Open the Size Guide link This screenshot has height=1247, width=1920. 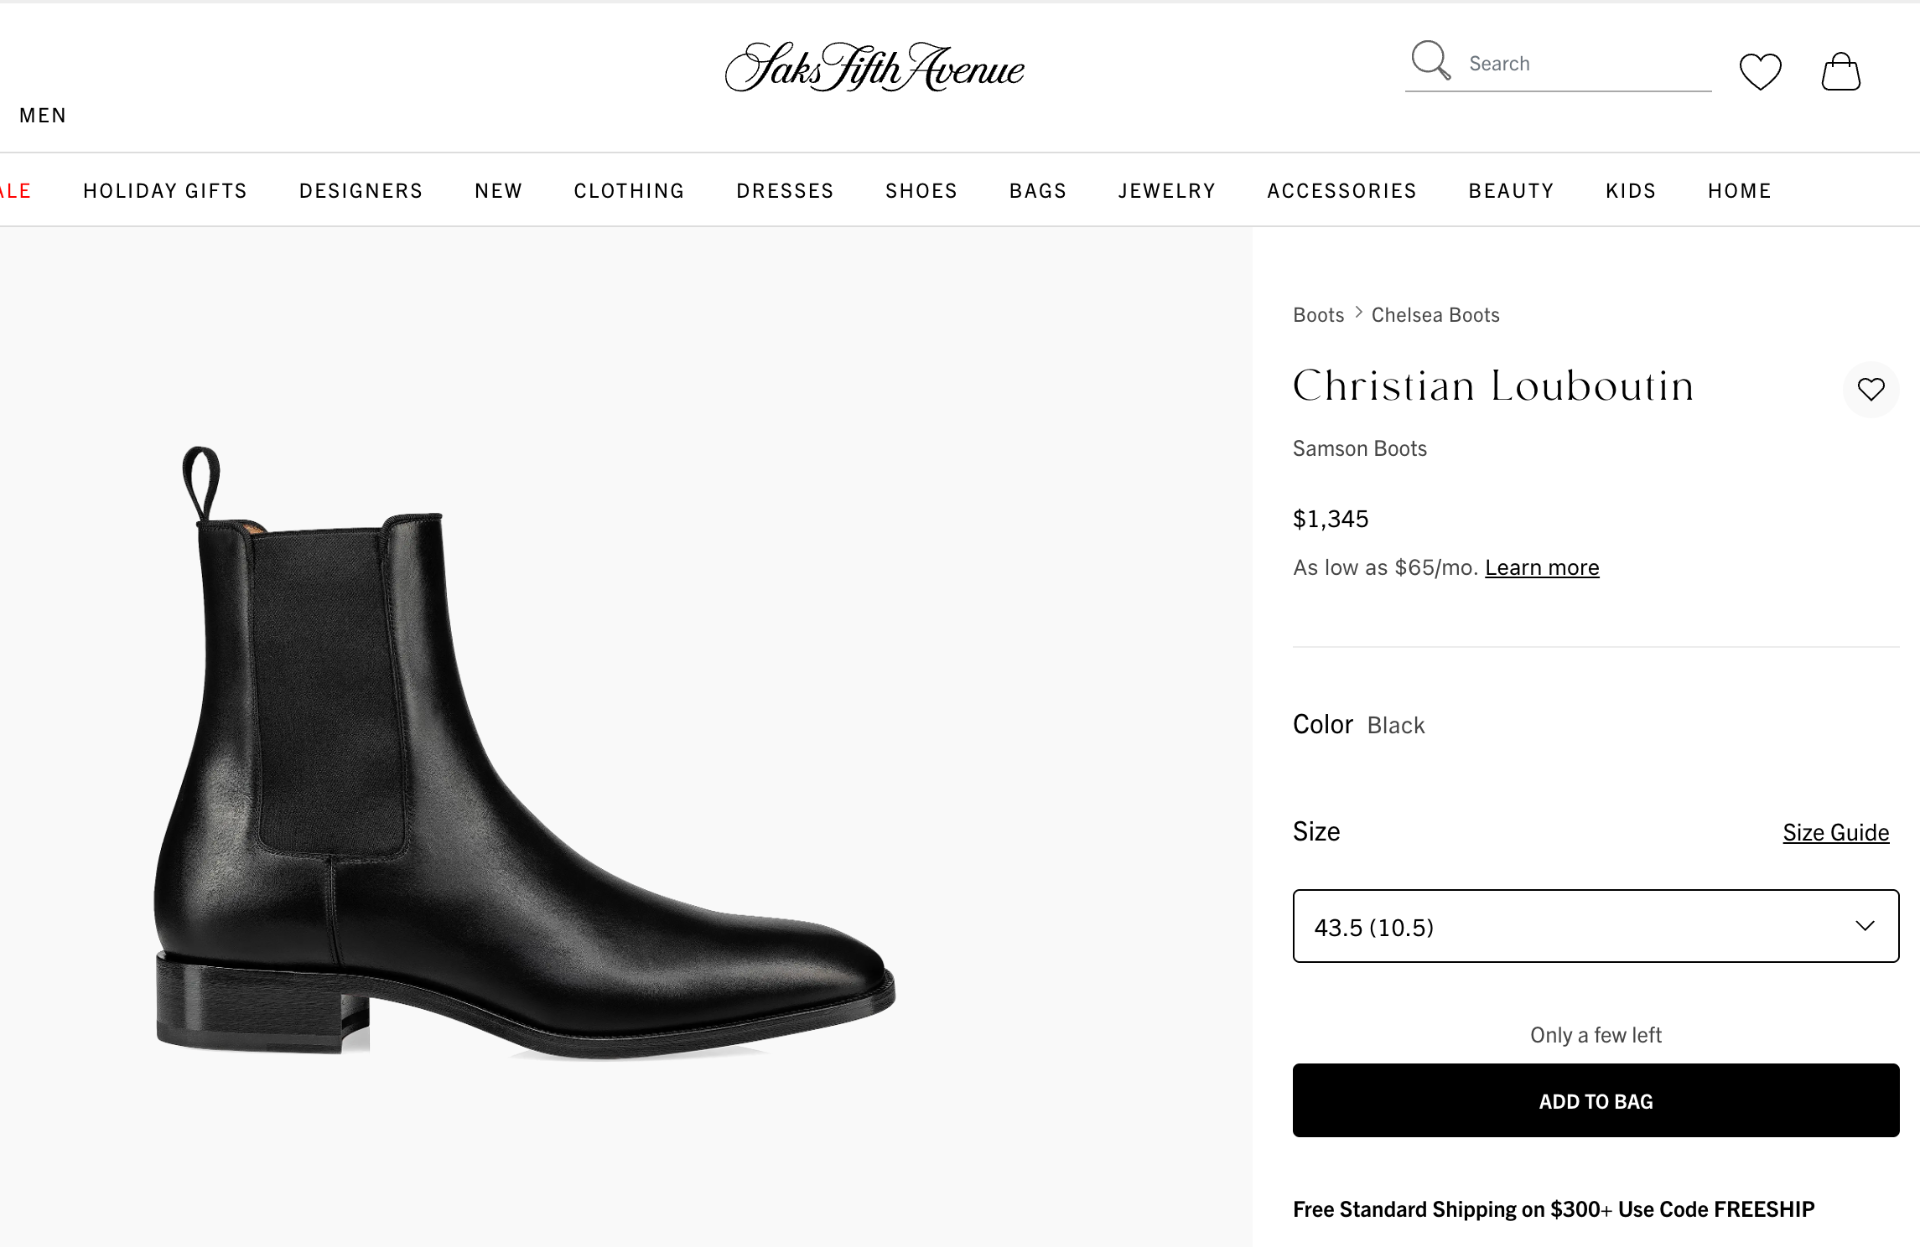[x=1835, y=831]
